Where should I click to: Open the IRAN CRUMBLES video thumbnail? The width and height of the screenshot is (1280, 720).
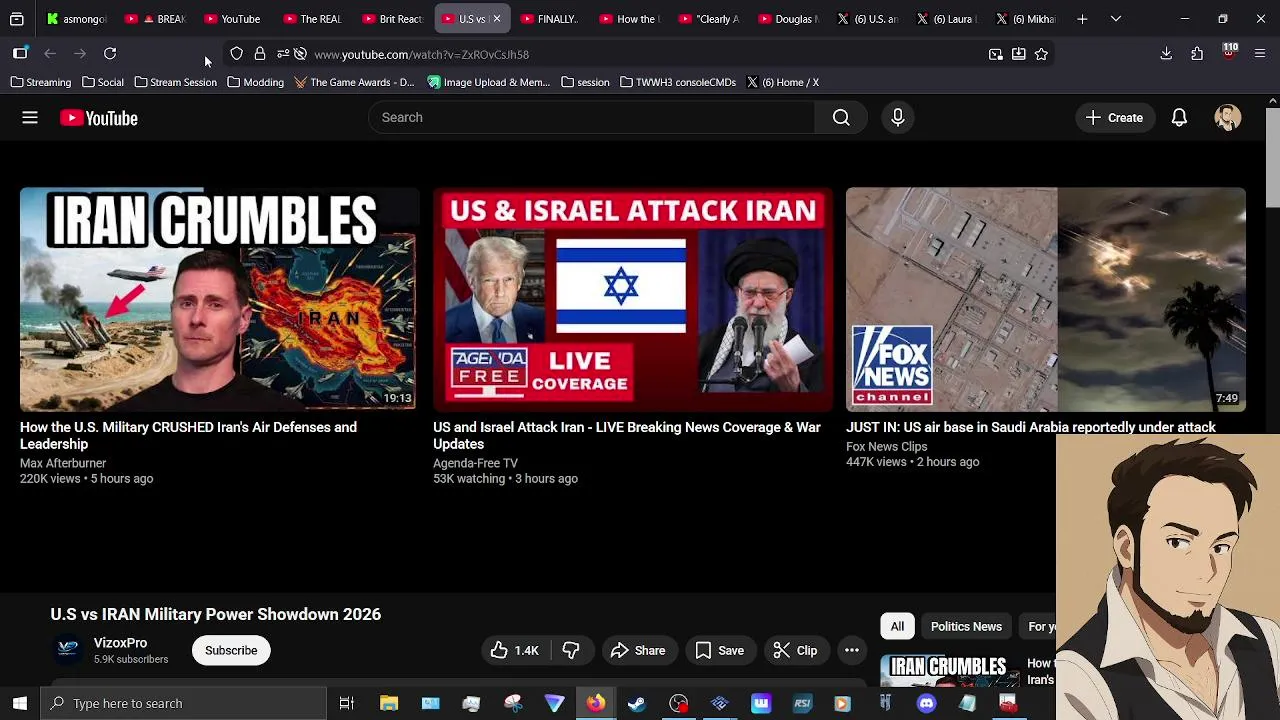(x=220, y=299)
